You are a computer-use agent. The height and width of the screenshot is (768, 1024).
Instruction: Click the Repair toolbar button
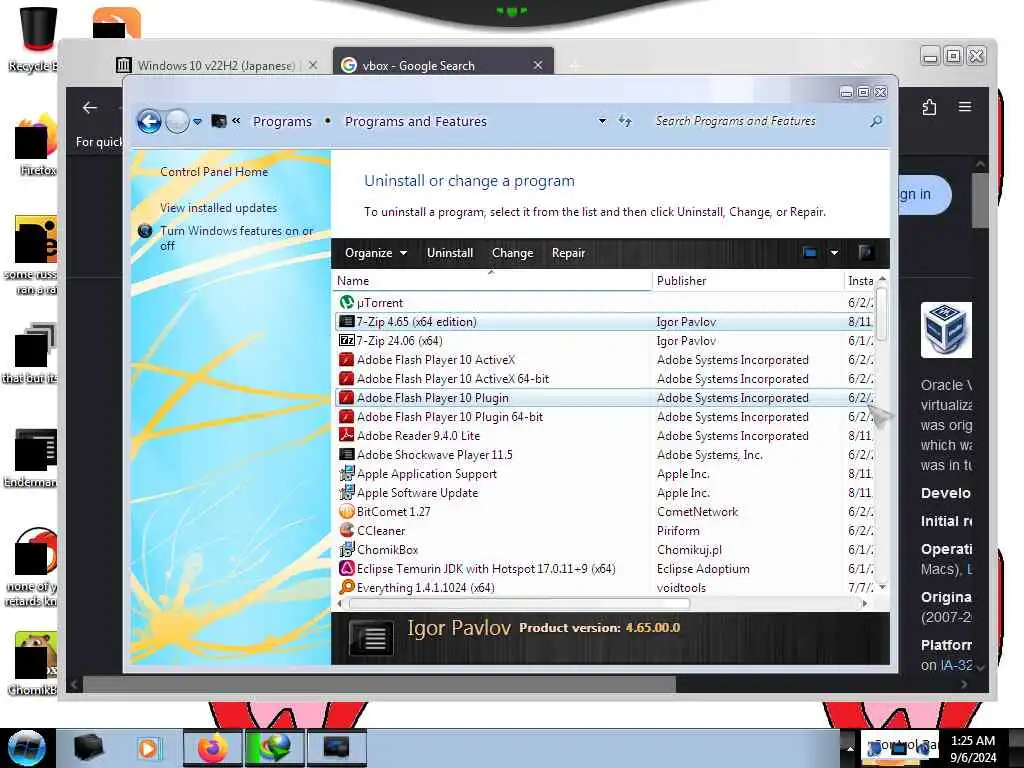568,253
